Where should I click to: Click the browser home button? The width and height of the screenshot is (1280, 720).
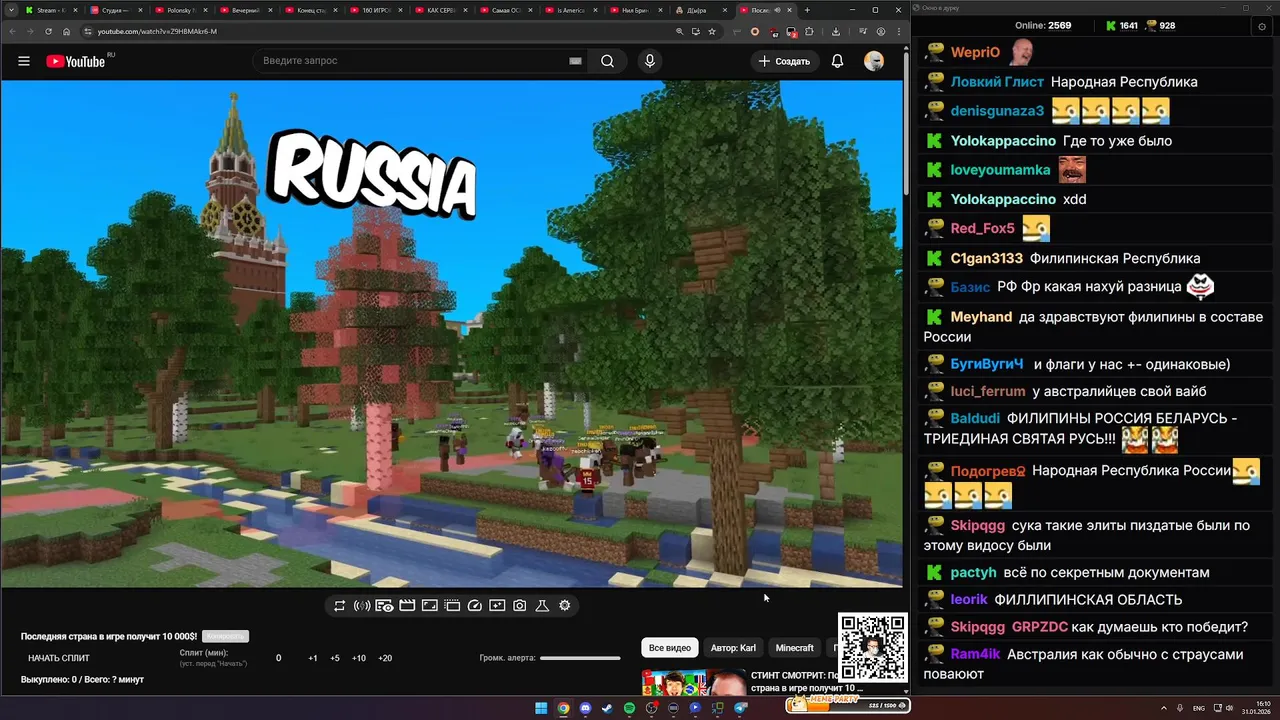click(67, 31)
